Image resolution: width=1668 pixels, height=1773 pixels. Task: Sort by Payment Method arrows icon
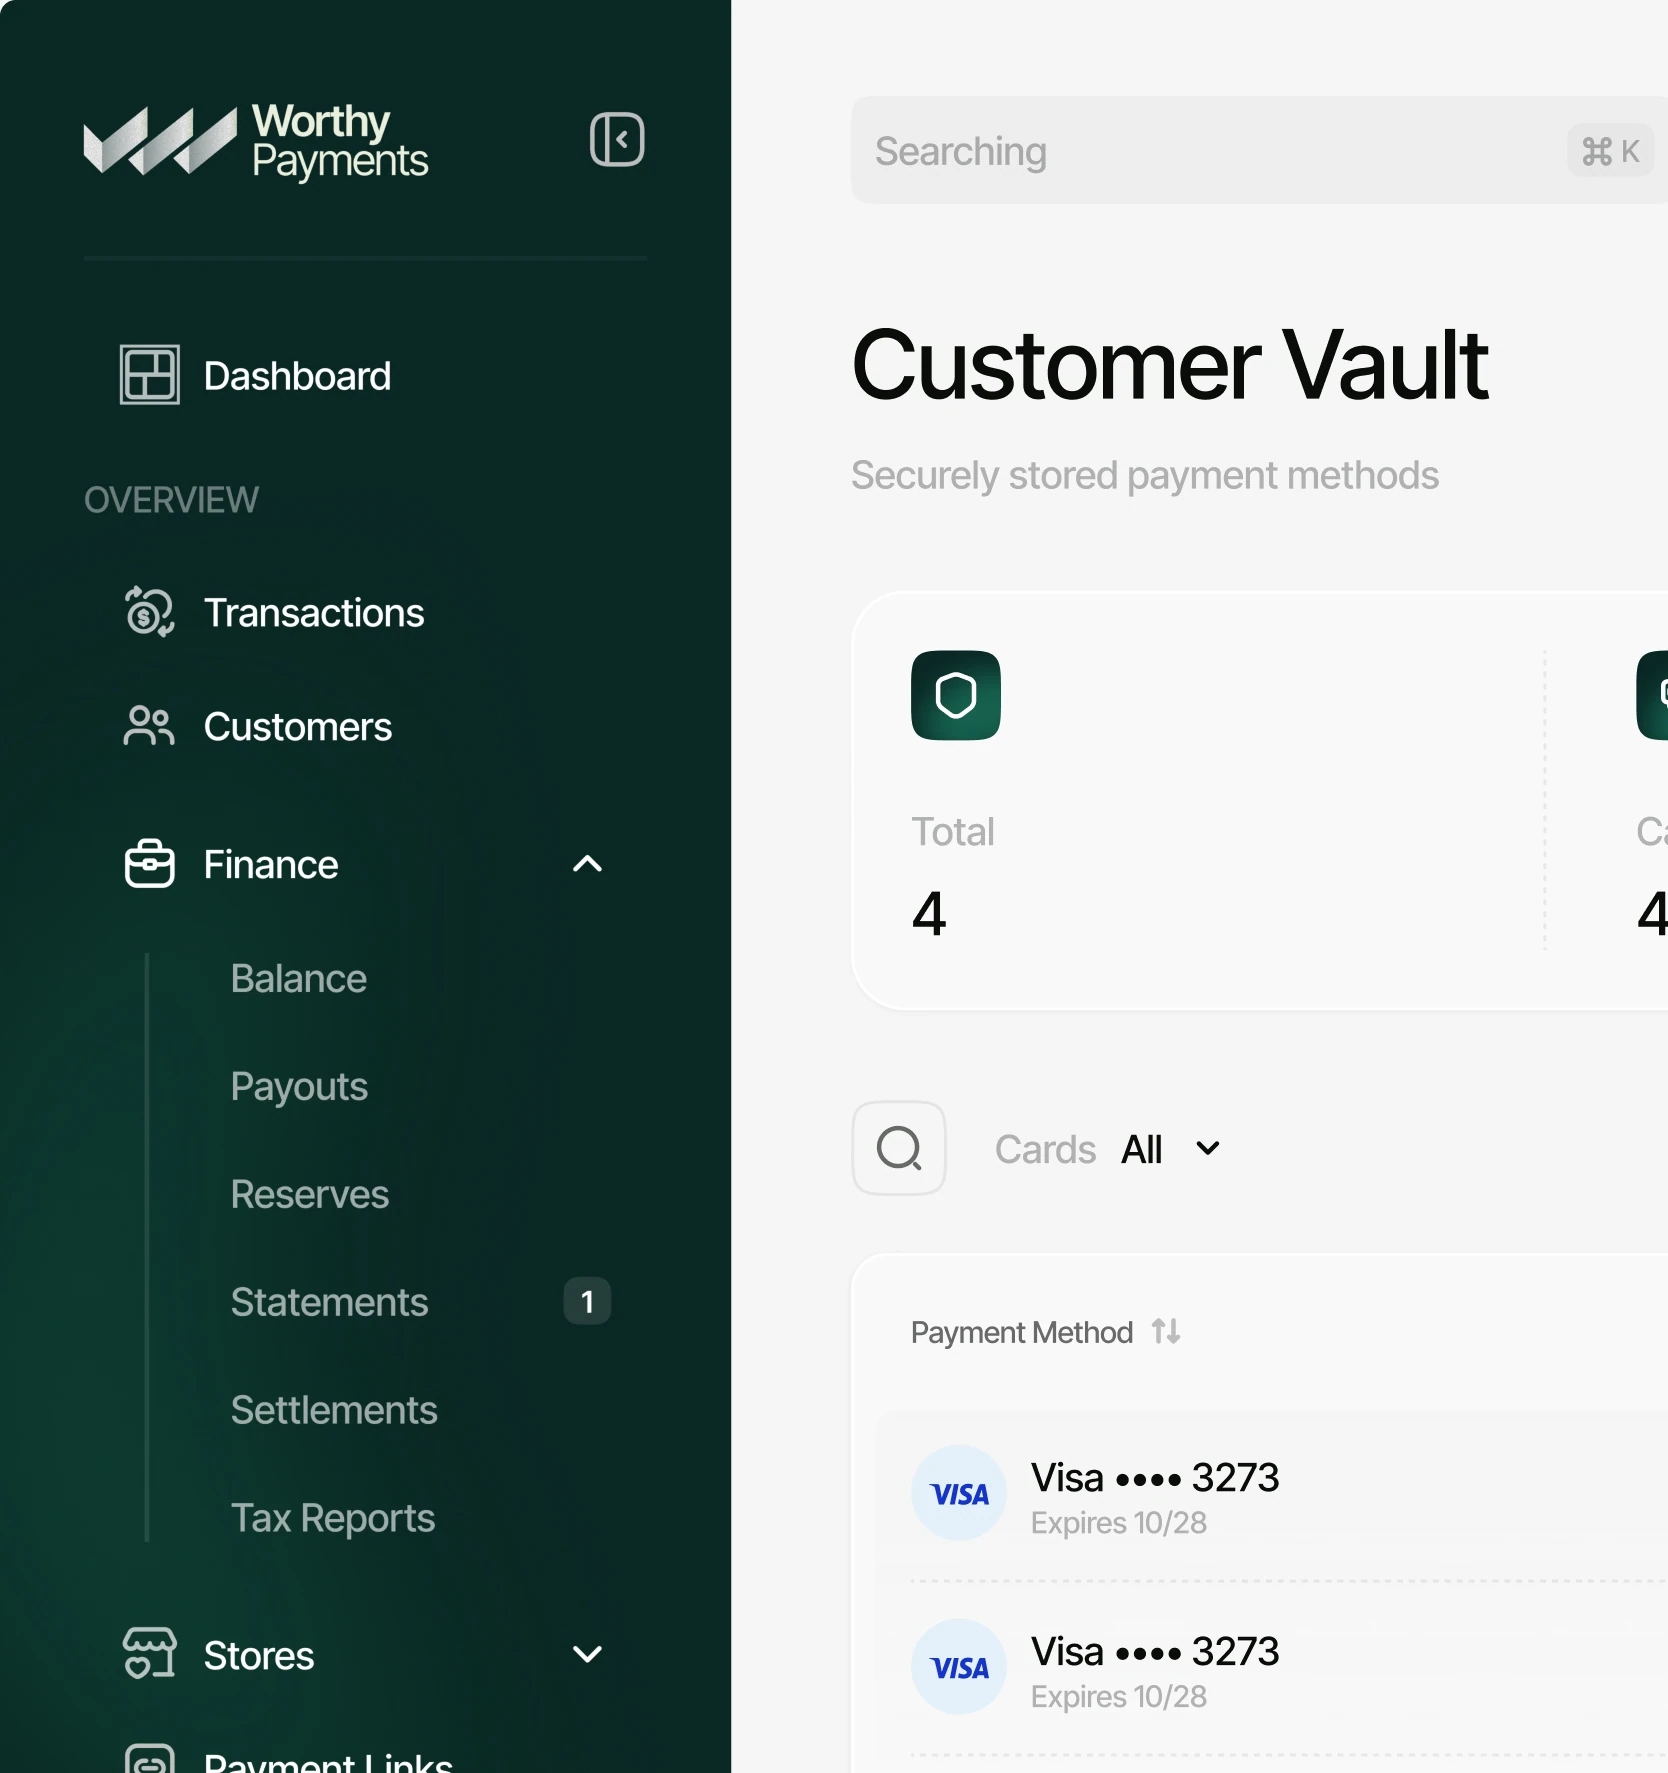click(1166, 1331)
